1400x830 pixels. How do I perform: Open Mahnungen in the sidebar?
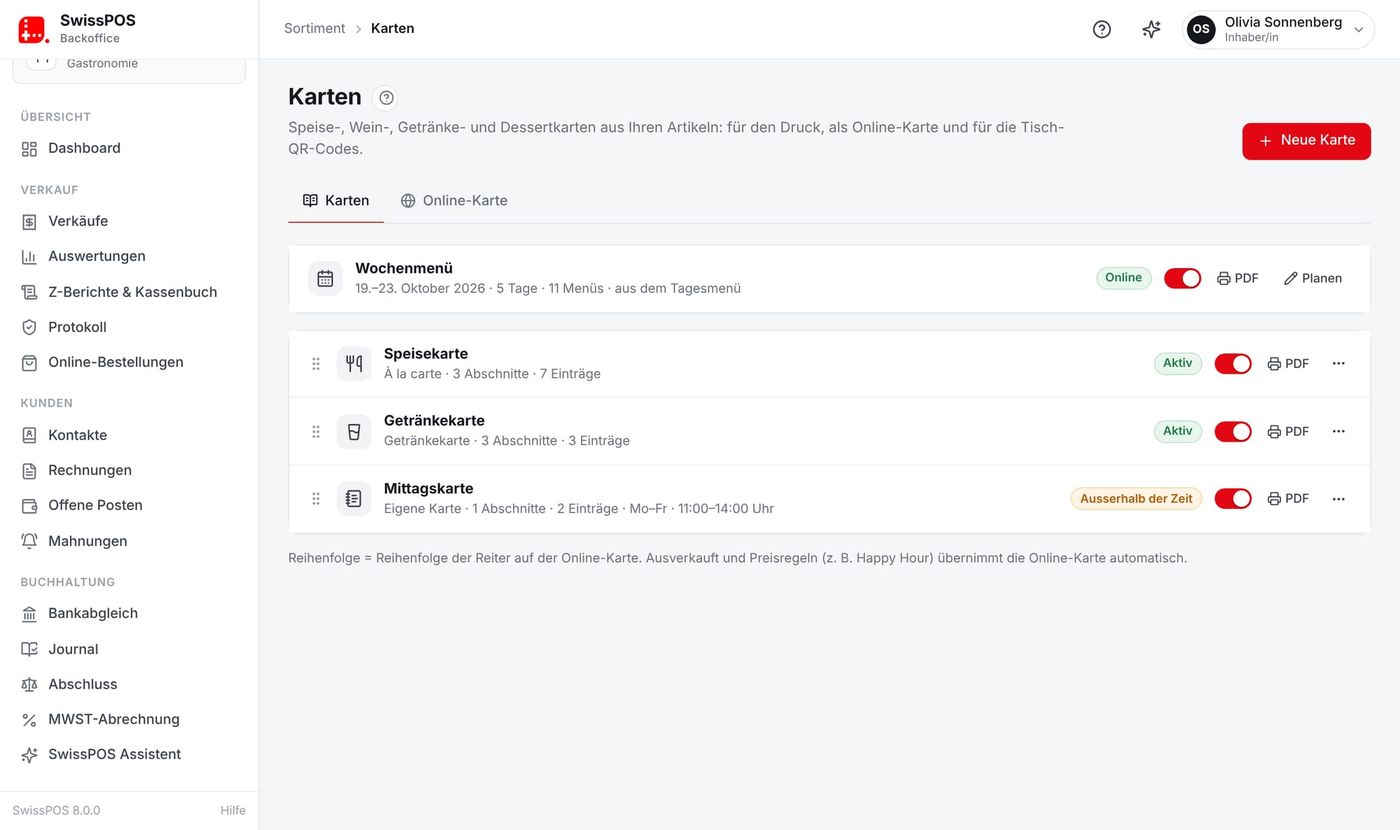click(129, 541)
